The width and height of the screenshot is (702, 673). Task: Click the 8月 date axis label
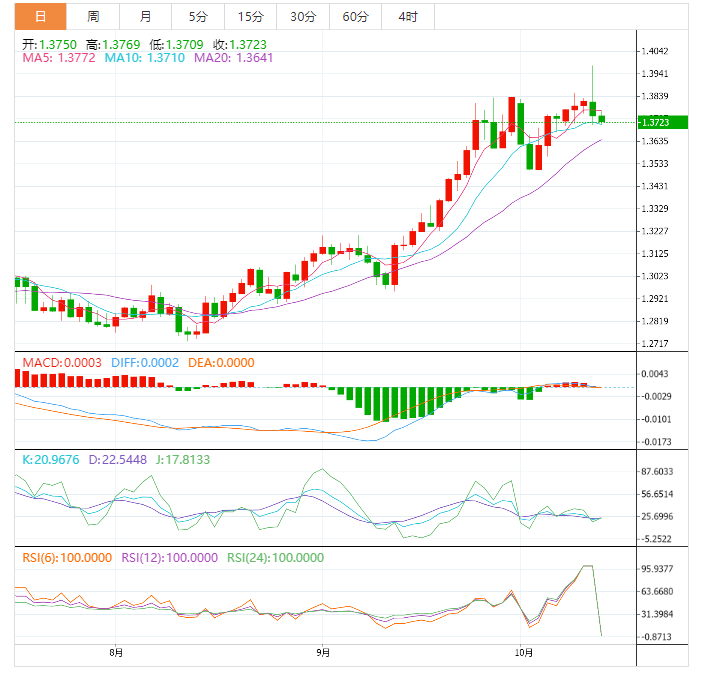click(x=116, y=652)
